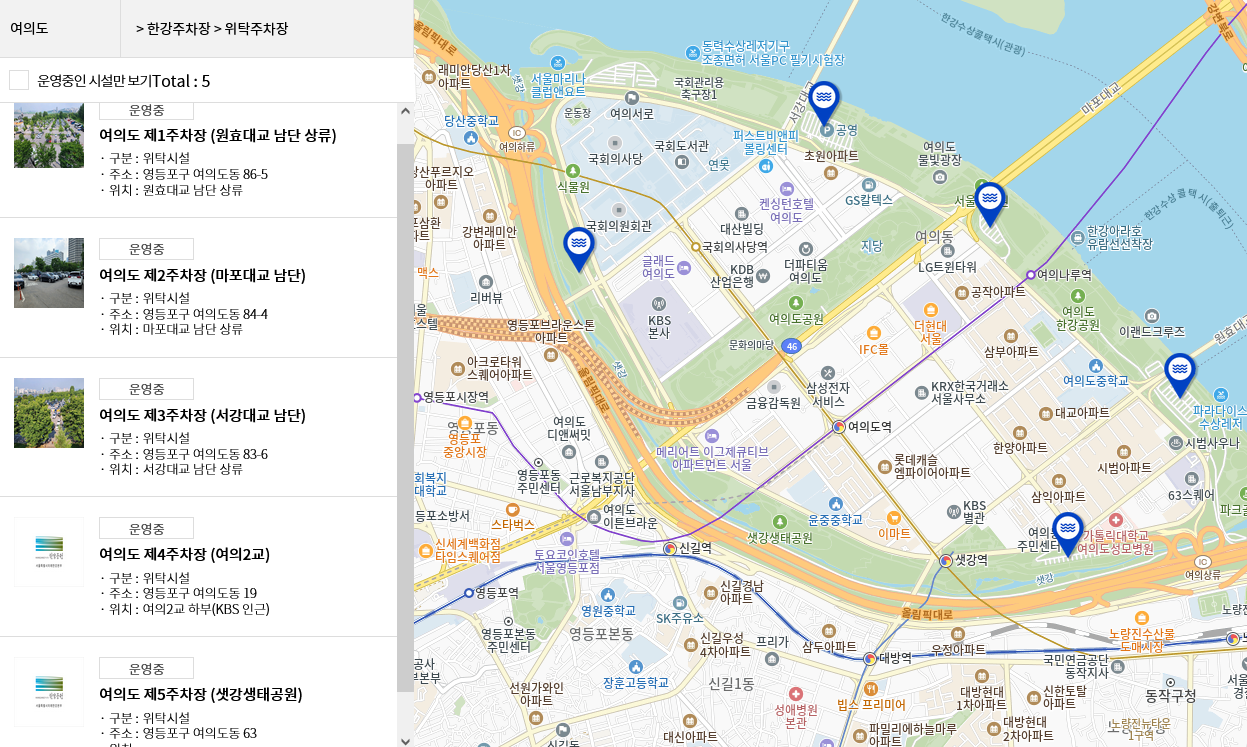Click the wave marker near 여의도 물빛광장
Screen dimensions: 1247x747
990,204
